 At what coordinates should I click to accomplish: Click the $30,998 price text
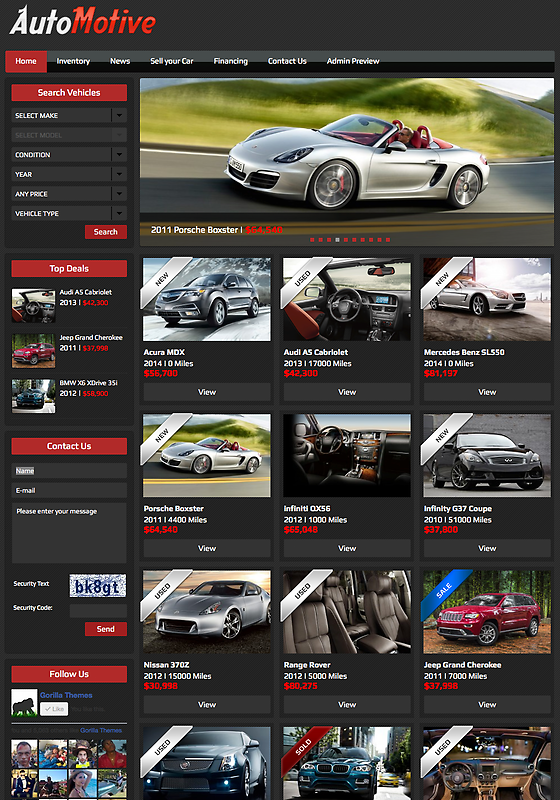161,686
